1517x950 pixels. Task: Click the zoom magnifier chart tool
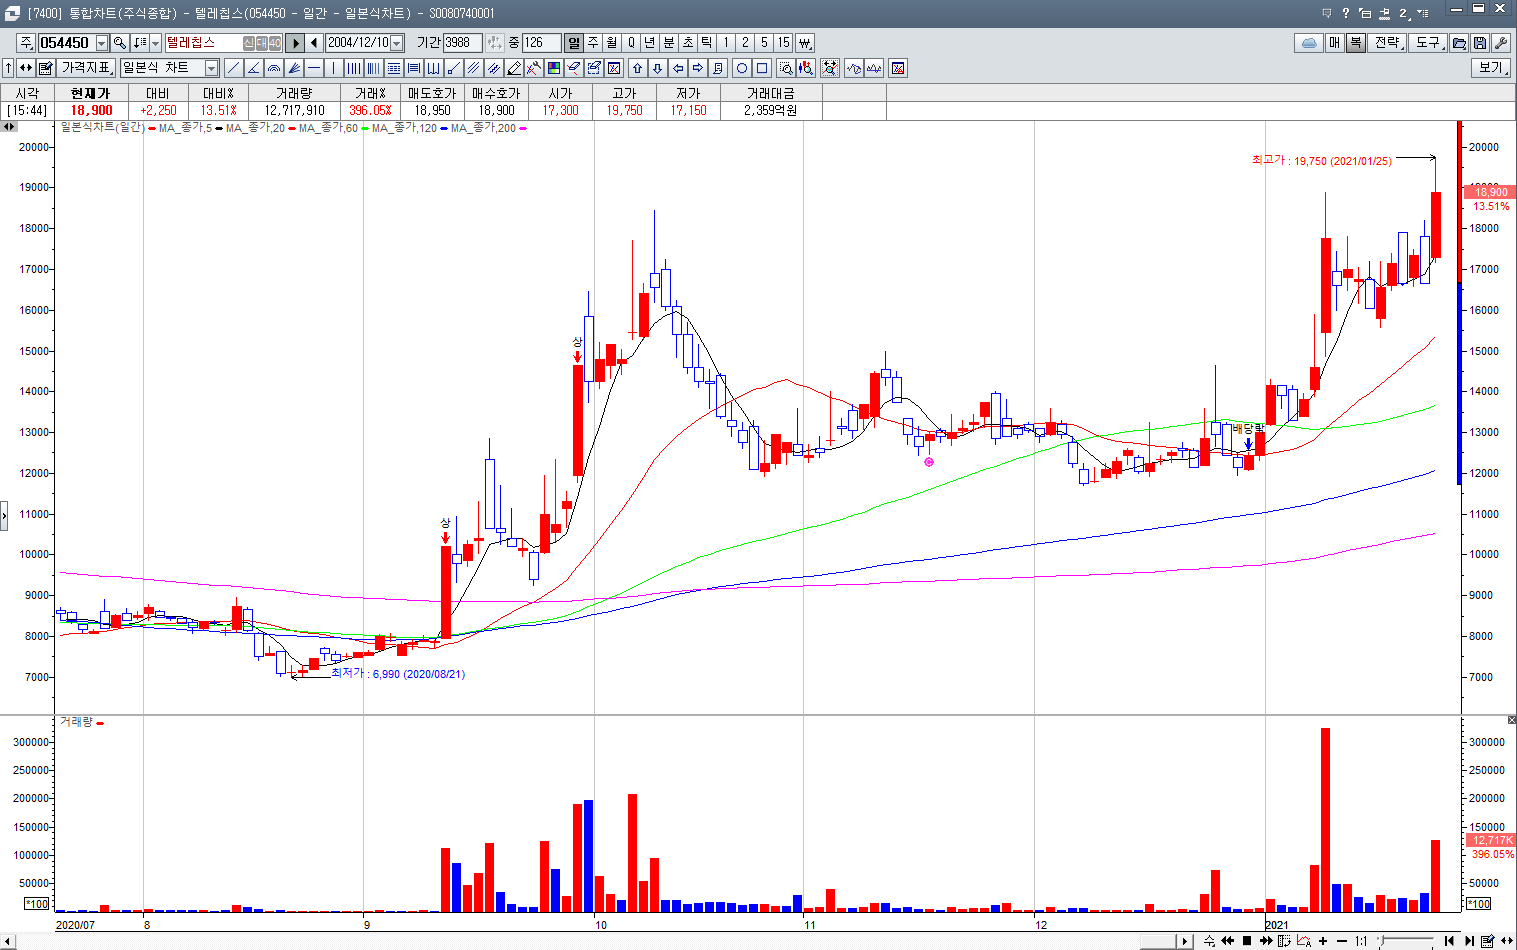[786, 68]
